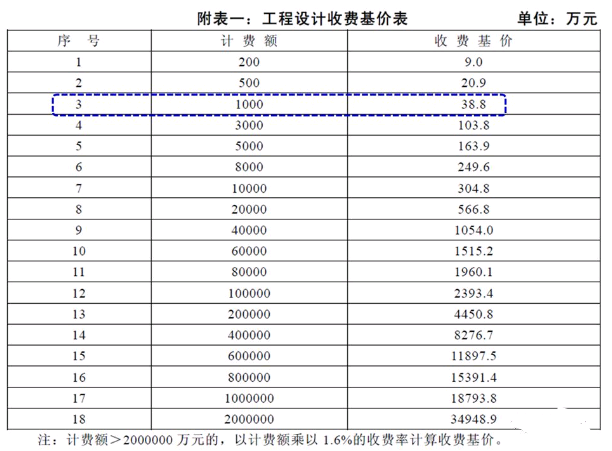The height and width of the screenshot is (451, 612).
Task: Select the cell with value 40000
Action: pyautogui.click(x=249, y=230)
